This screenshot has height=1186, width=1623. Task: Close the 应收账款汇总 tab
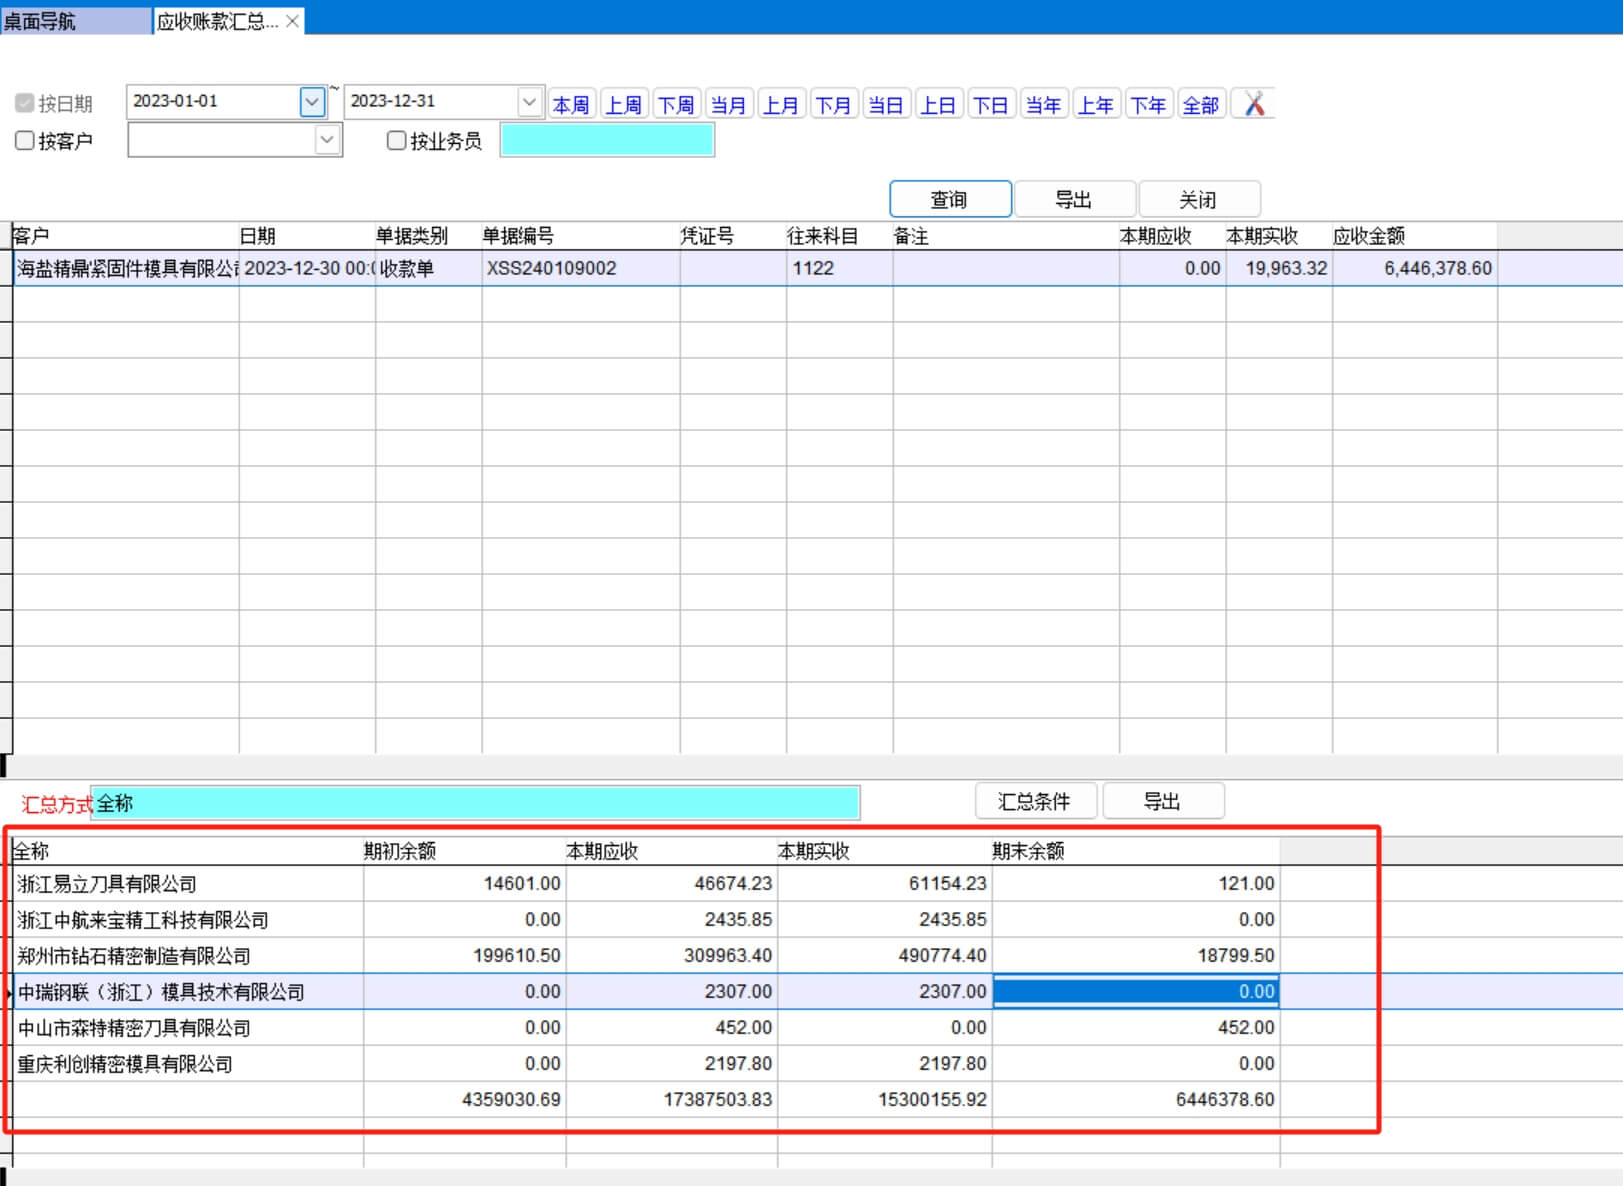292,21
